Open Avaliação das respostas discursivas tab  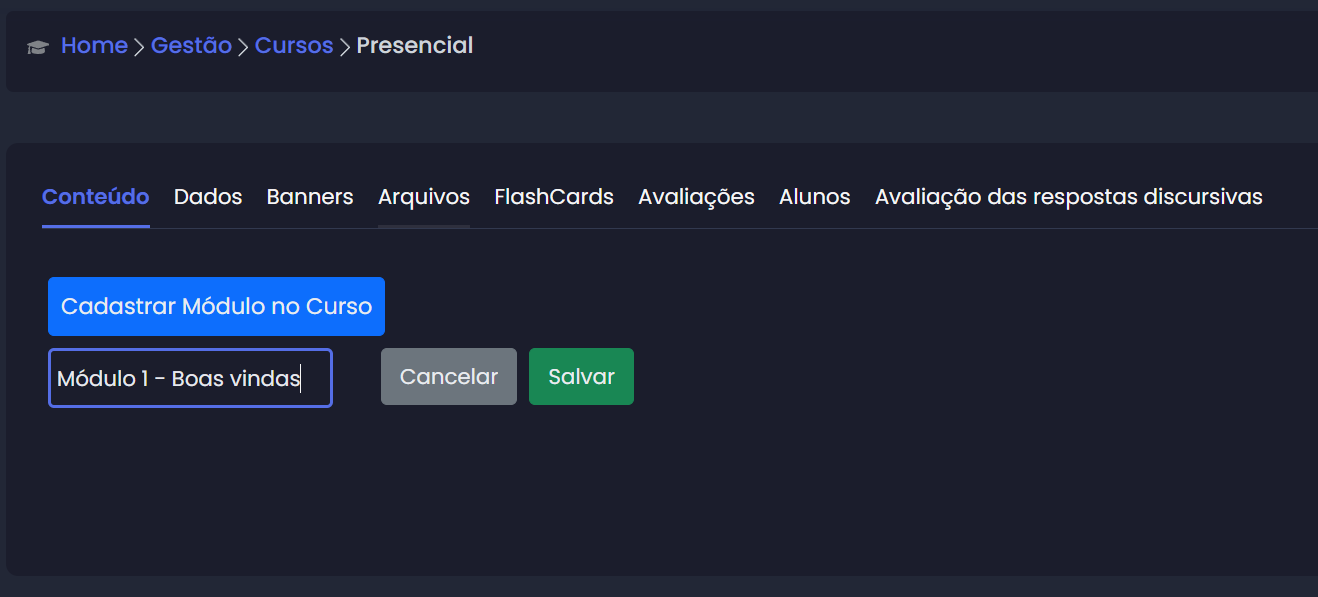(1068, 197)
